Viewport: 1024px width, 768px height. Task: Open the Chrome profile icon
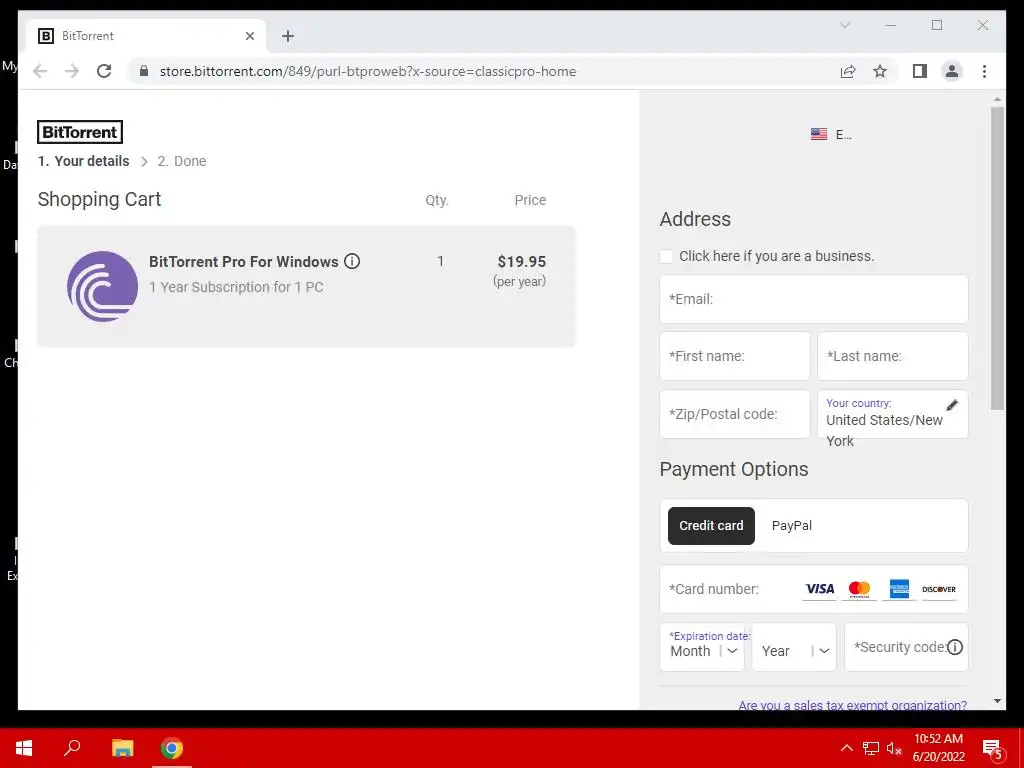[x=952, y=71]
